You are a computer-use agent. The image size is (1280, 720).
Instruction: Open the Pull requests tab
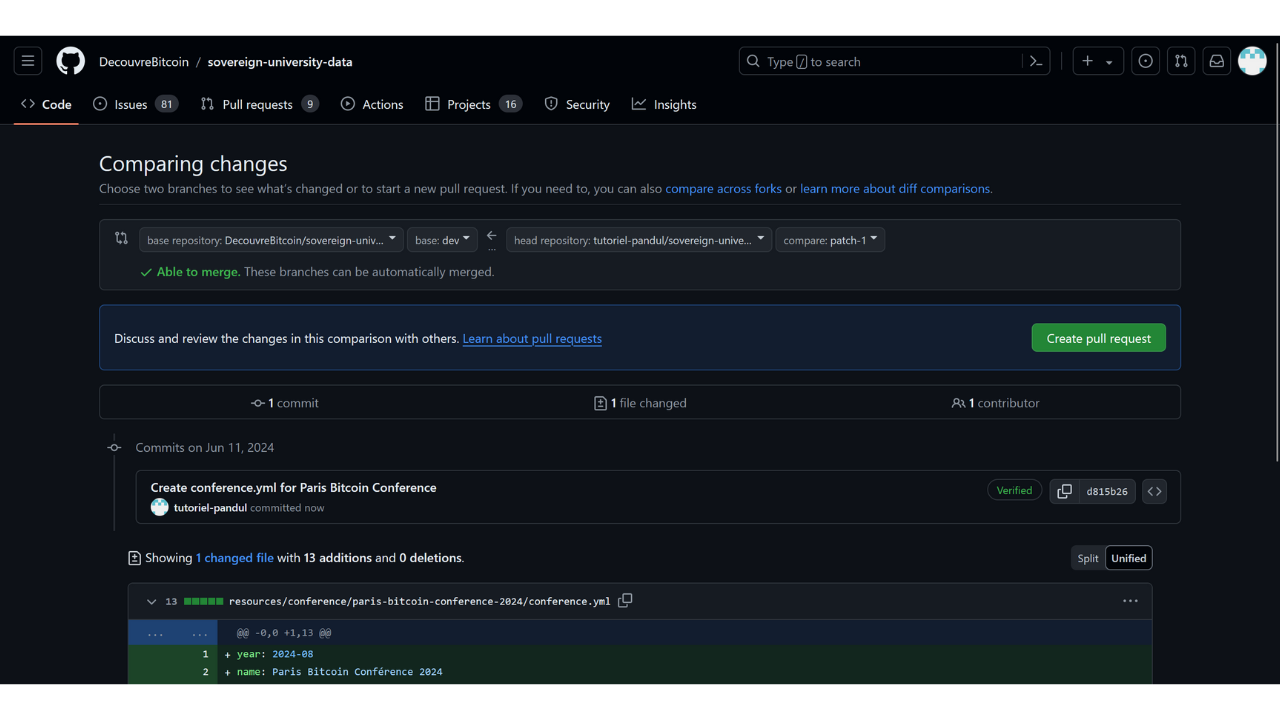[x=259, y=104]
